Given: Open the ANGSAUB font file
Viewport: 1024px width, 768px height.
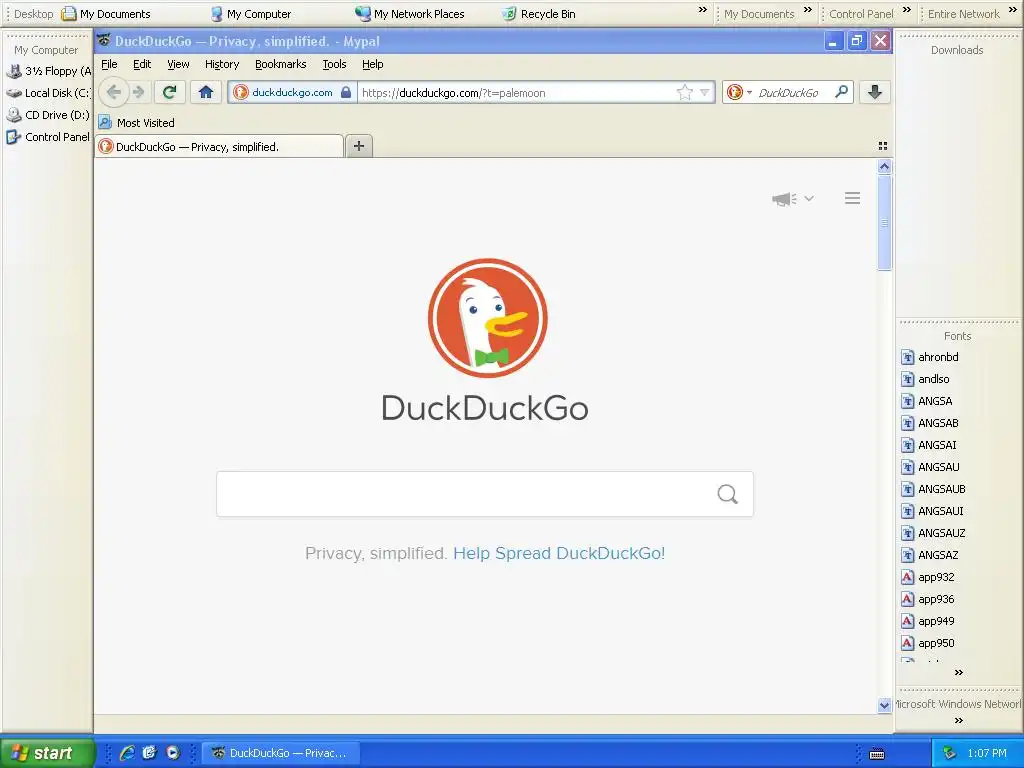Looking at the screenshot, I should click(933, 489).
